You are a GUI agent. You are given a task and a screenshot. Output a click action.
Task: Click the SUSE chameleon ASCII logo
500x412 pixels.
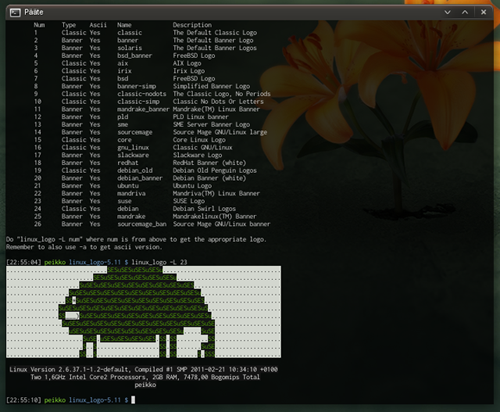click(x=143, y=312)
